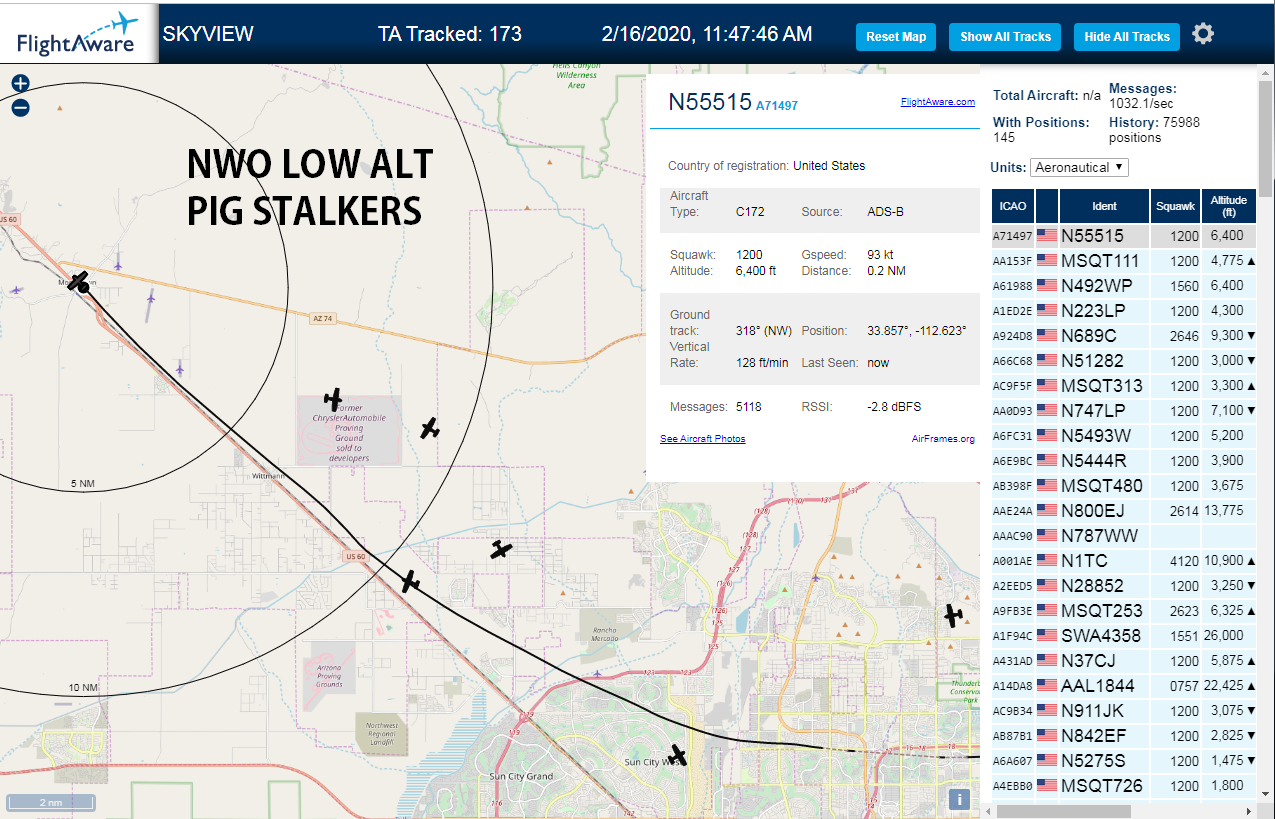Select N223LP row in aircraft table
The width and height of the screenshot is (1275, 819).
[1124, 311]
